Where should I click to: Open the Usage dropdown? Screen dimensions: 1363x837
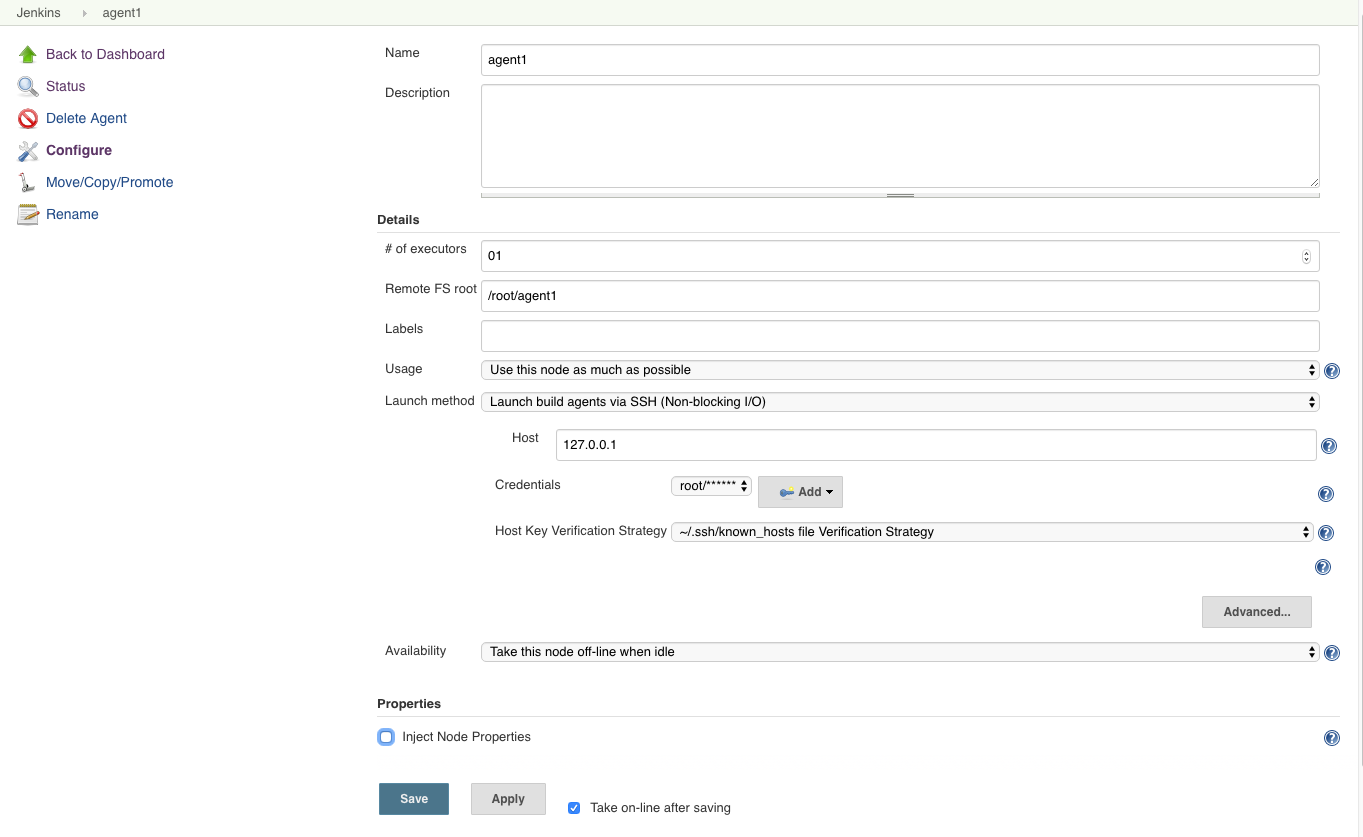click(900, 370)
